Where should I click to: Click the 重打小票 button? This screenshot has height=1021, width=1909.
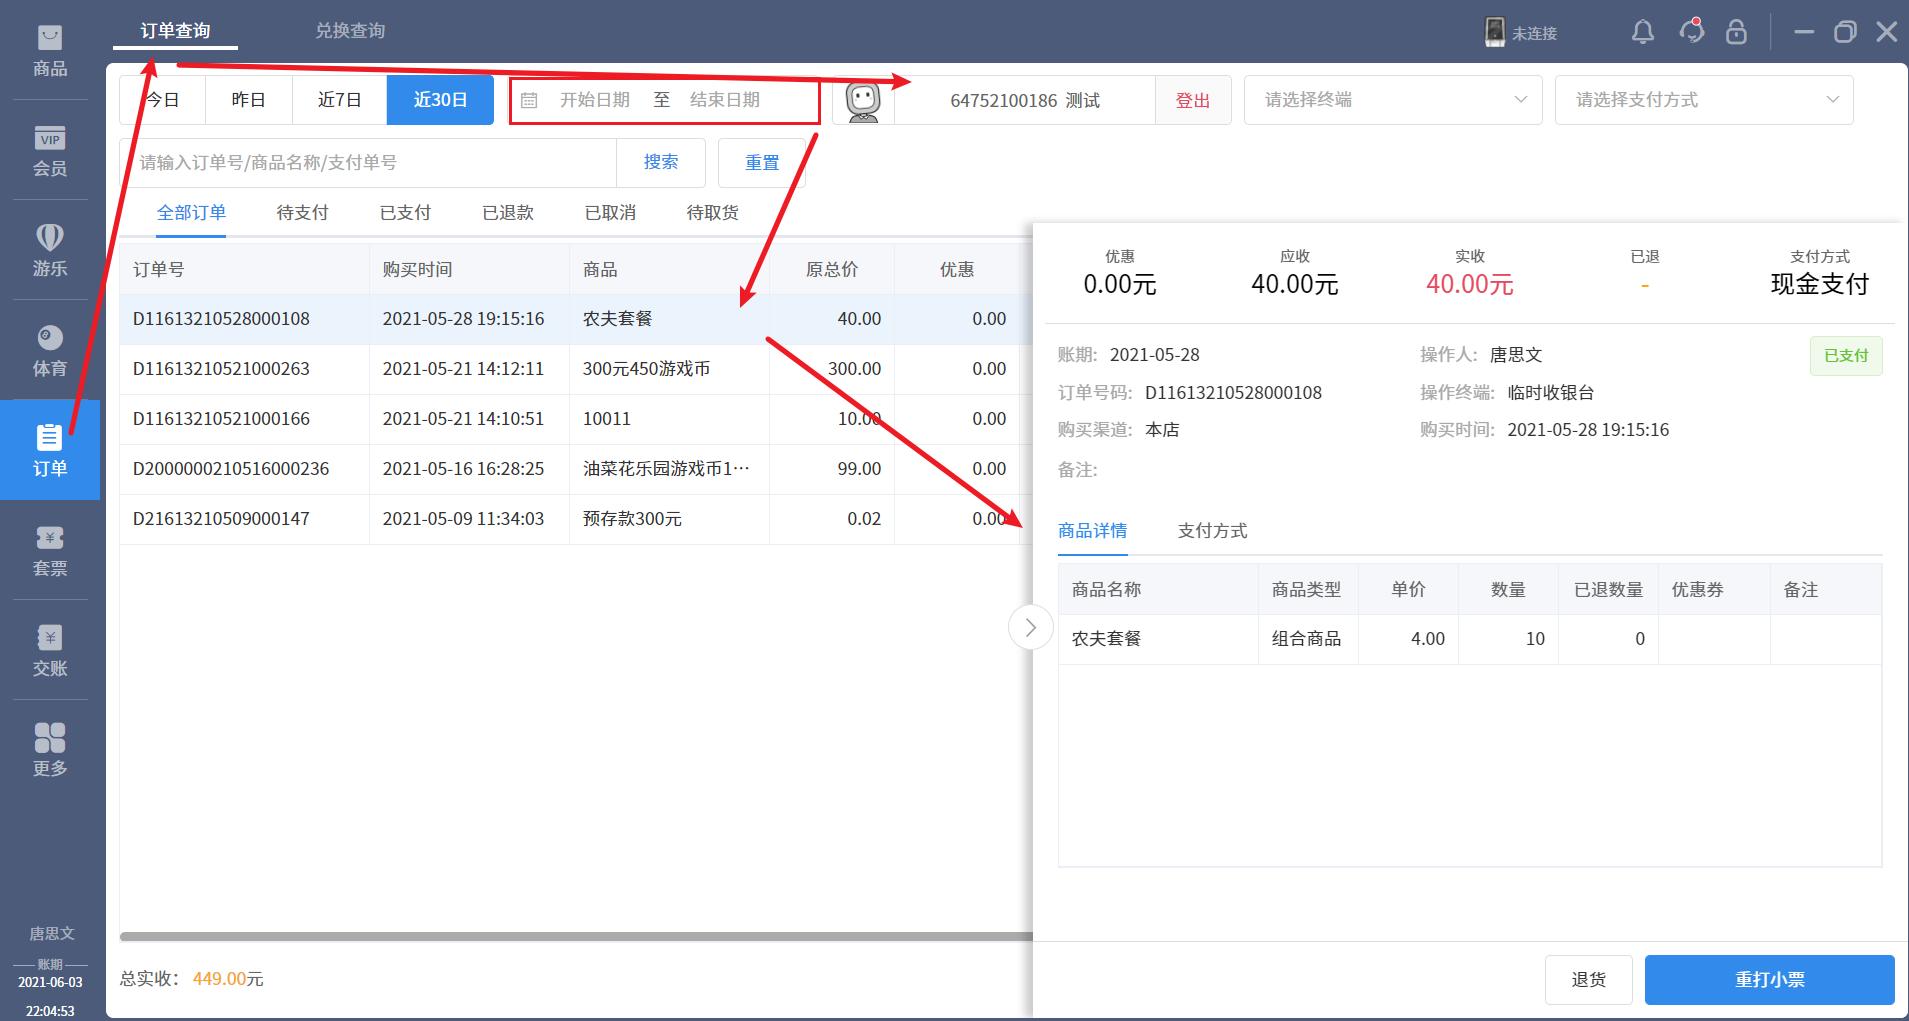(x=1770, y=980)
